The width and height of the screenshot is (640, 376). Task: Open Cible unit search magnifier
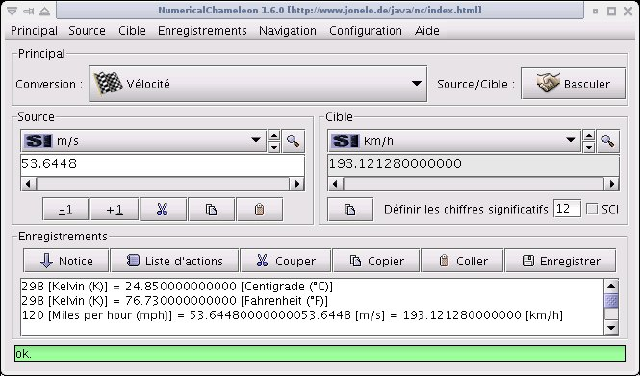pos(608,141)
